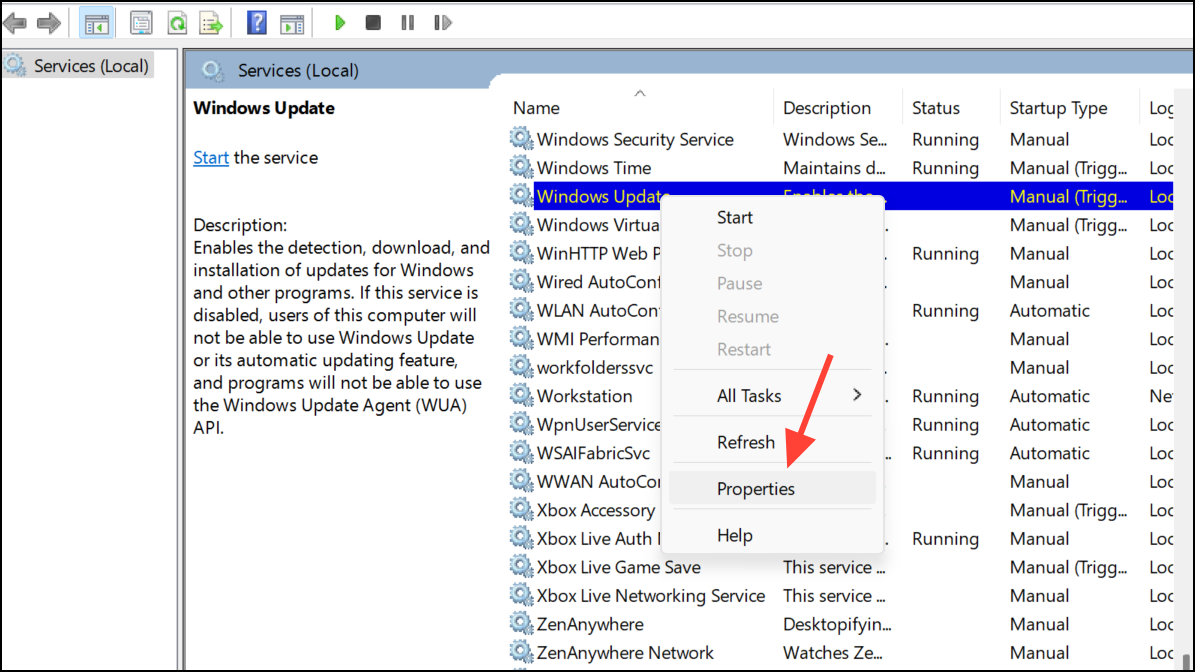Click the Export List toolbar icon

(x=210, y=22)
